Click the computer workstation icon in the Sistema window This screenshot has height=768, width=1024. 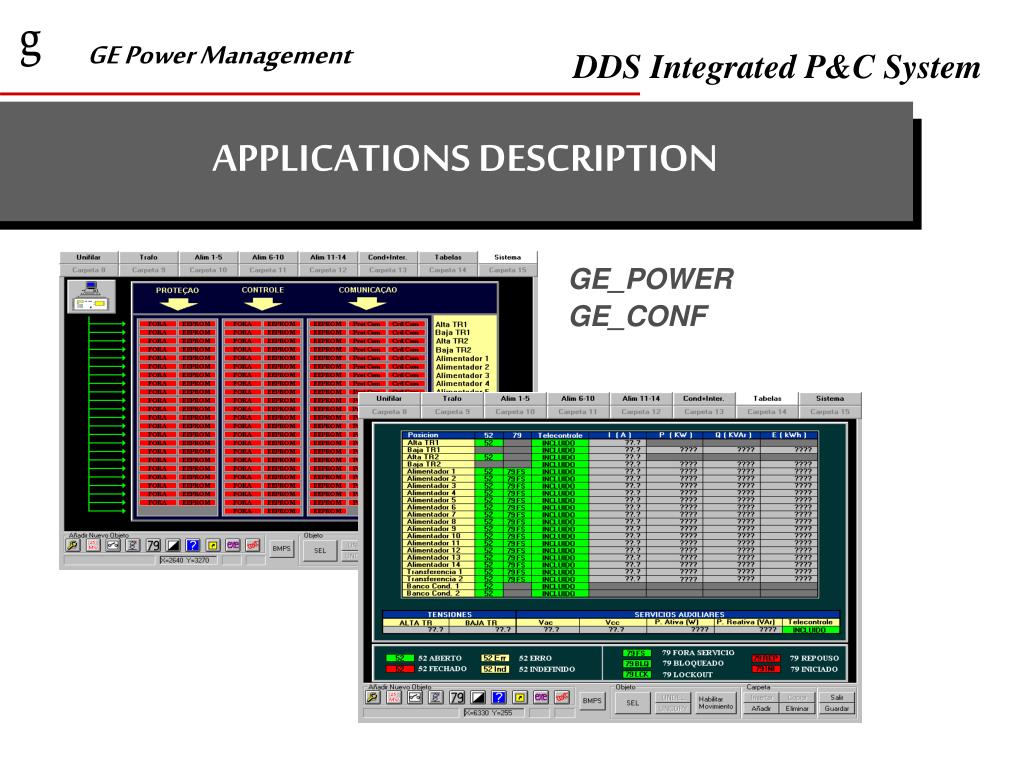point(91,296)
